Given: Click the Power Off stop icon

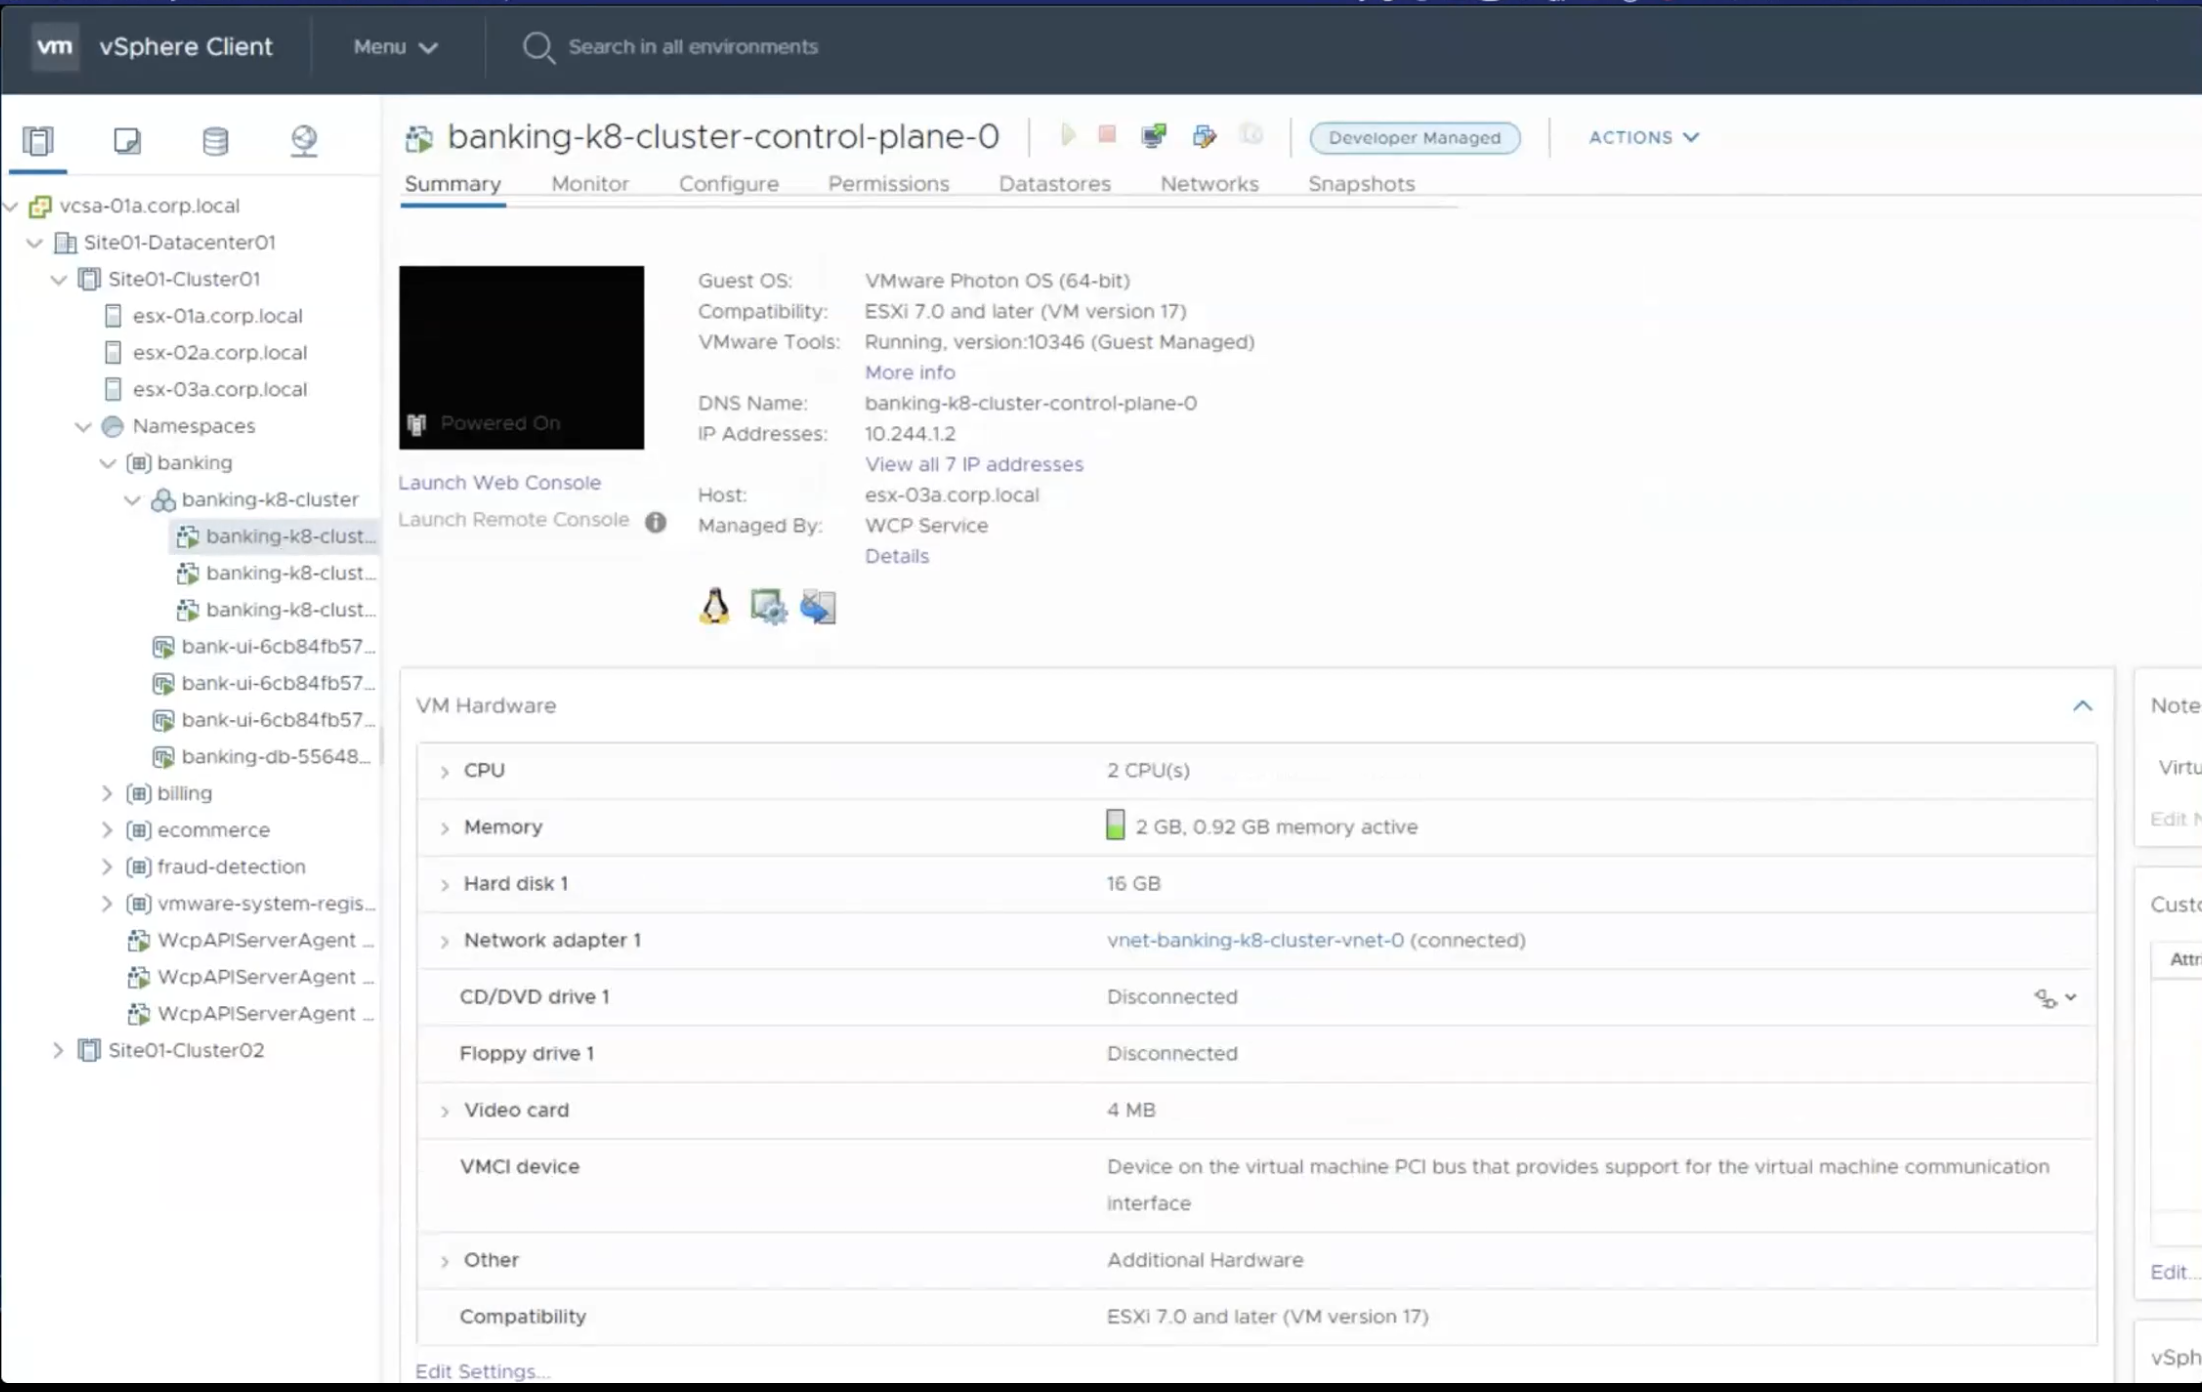Looking at the screenshot, I should pos(1107,136).
